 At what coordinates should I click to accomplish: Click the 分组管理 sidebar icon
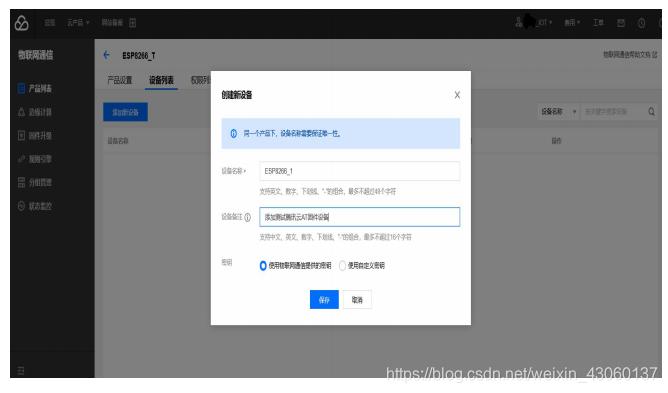point(21,182)
